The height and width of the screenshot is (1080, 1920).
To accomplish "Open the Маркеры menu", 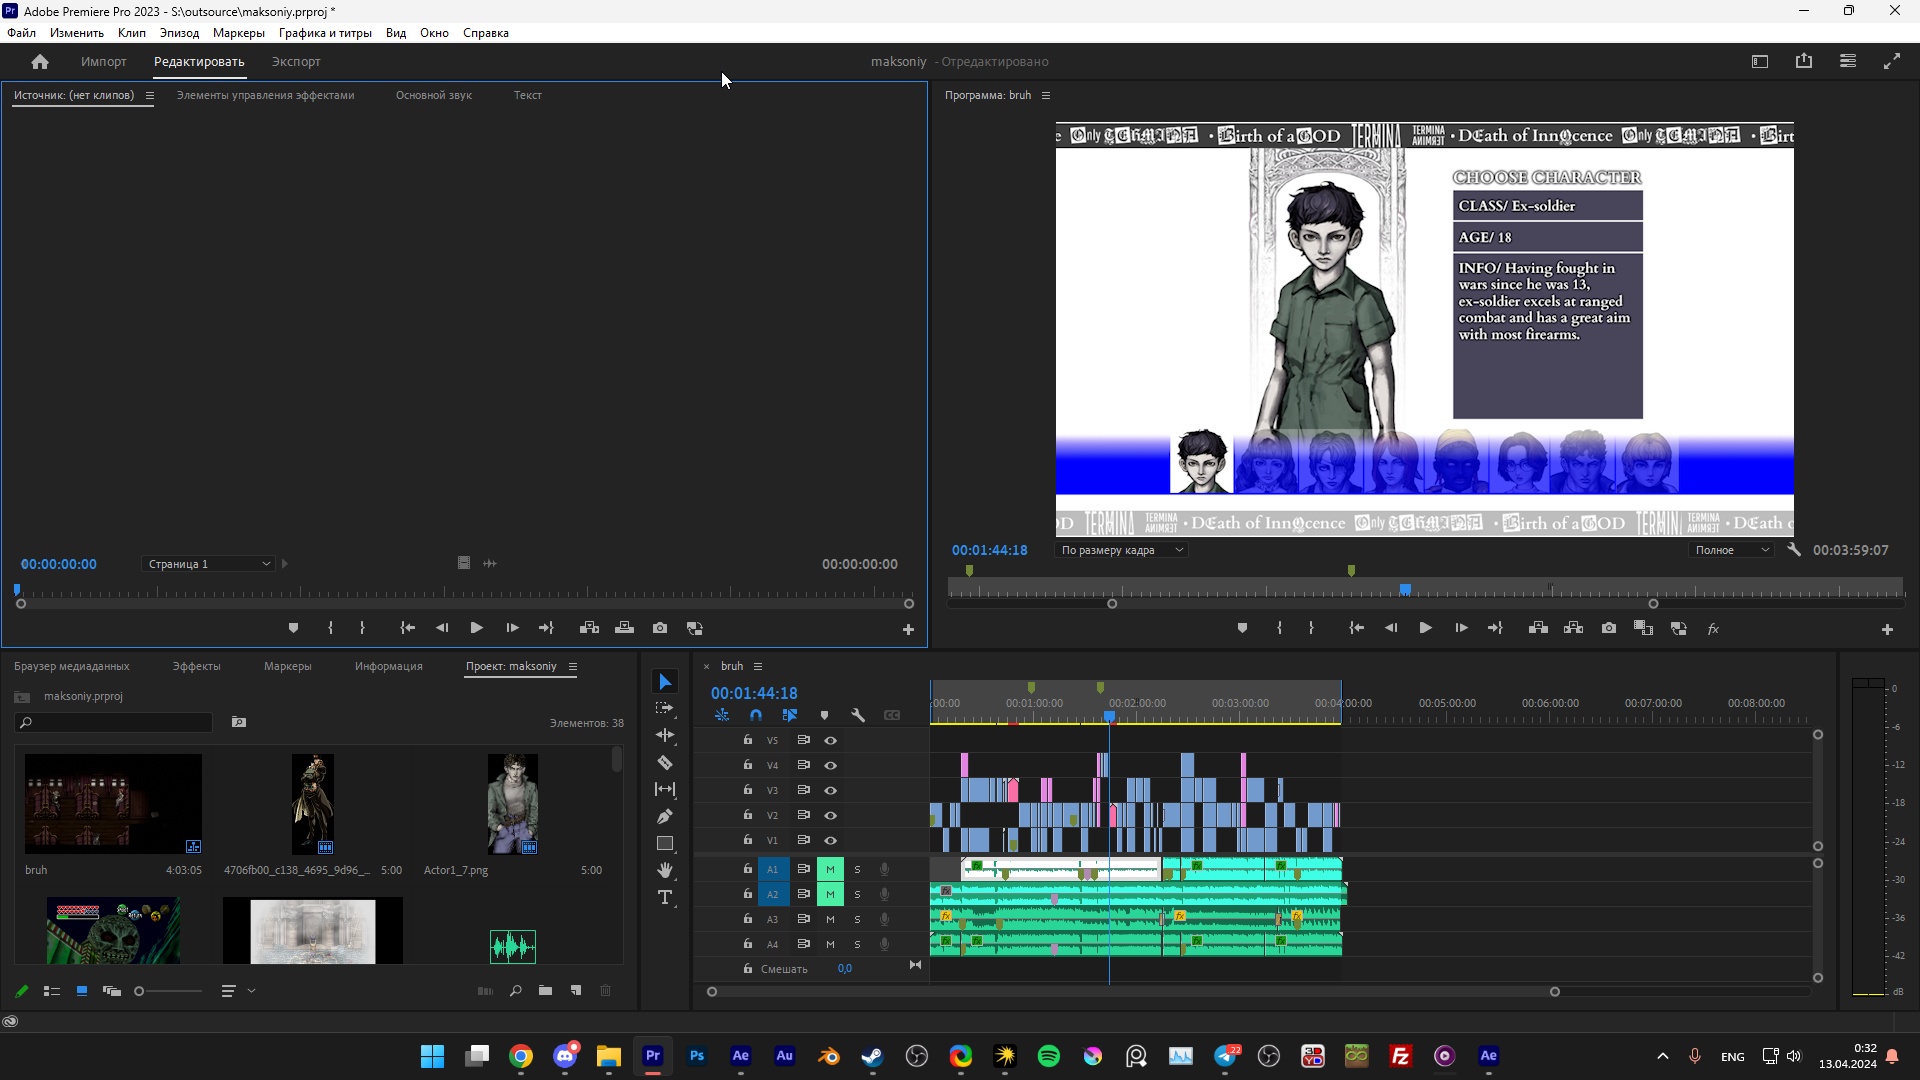I will [239, 33].
